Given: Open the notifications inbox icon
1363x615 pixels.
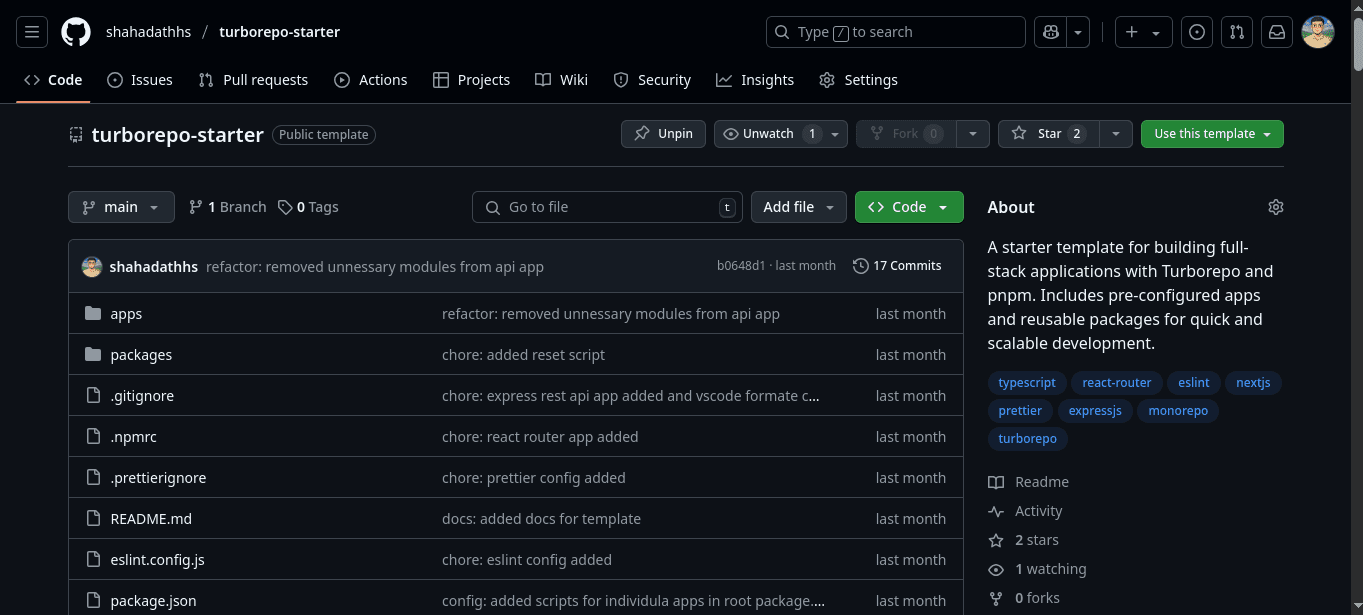Looking at the screenshot, I should (1277, 32).
